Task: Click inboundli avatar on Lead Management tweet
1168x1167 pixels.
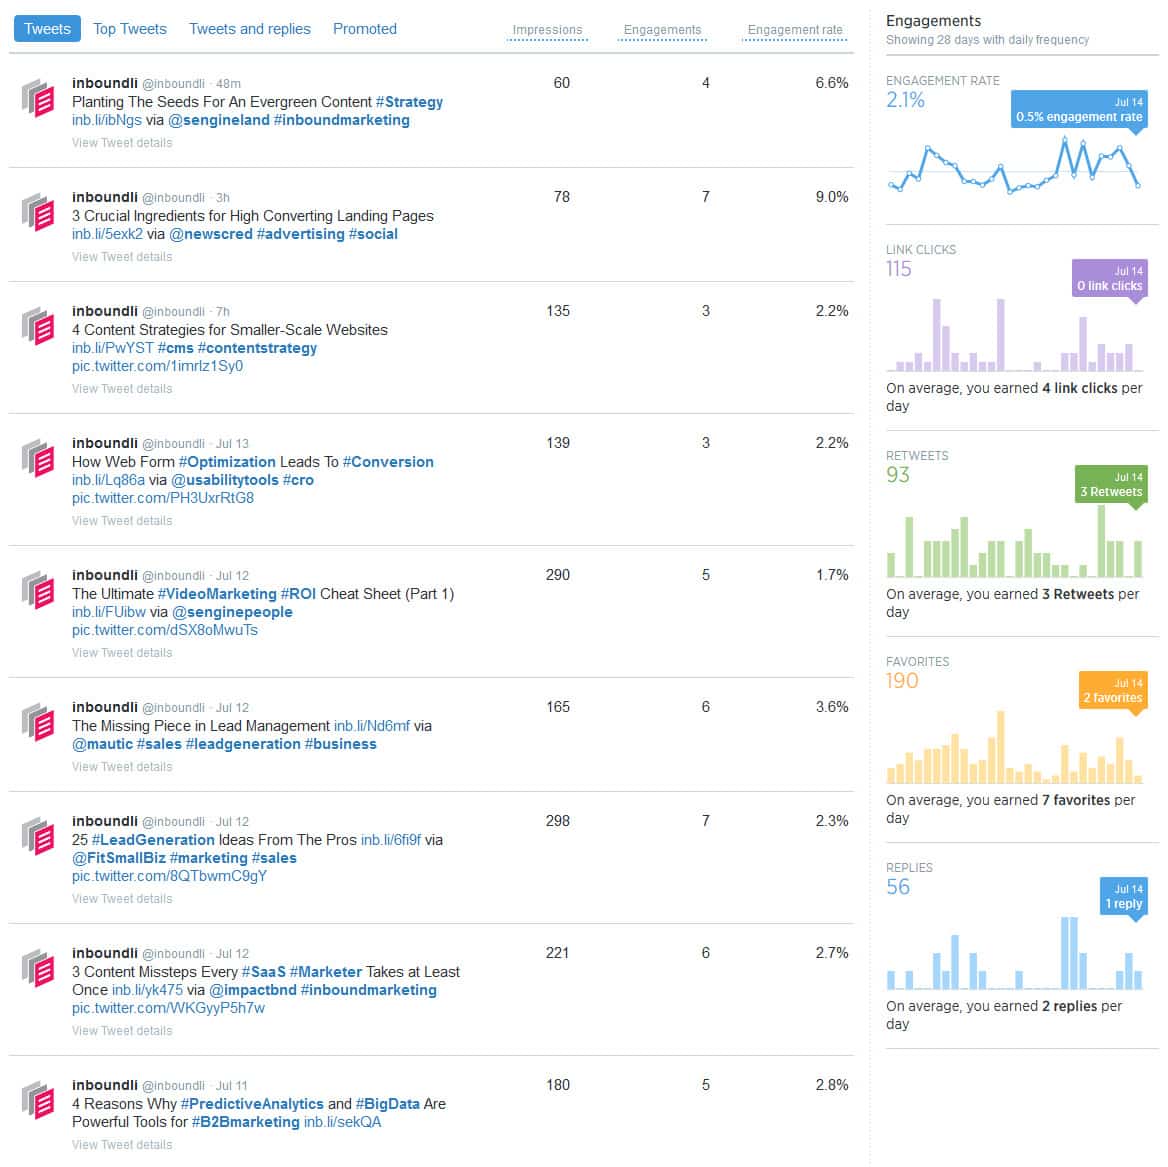Action: tap(38, 722)
